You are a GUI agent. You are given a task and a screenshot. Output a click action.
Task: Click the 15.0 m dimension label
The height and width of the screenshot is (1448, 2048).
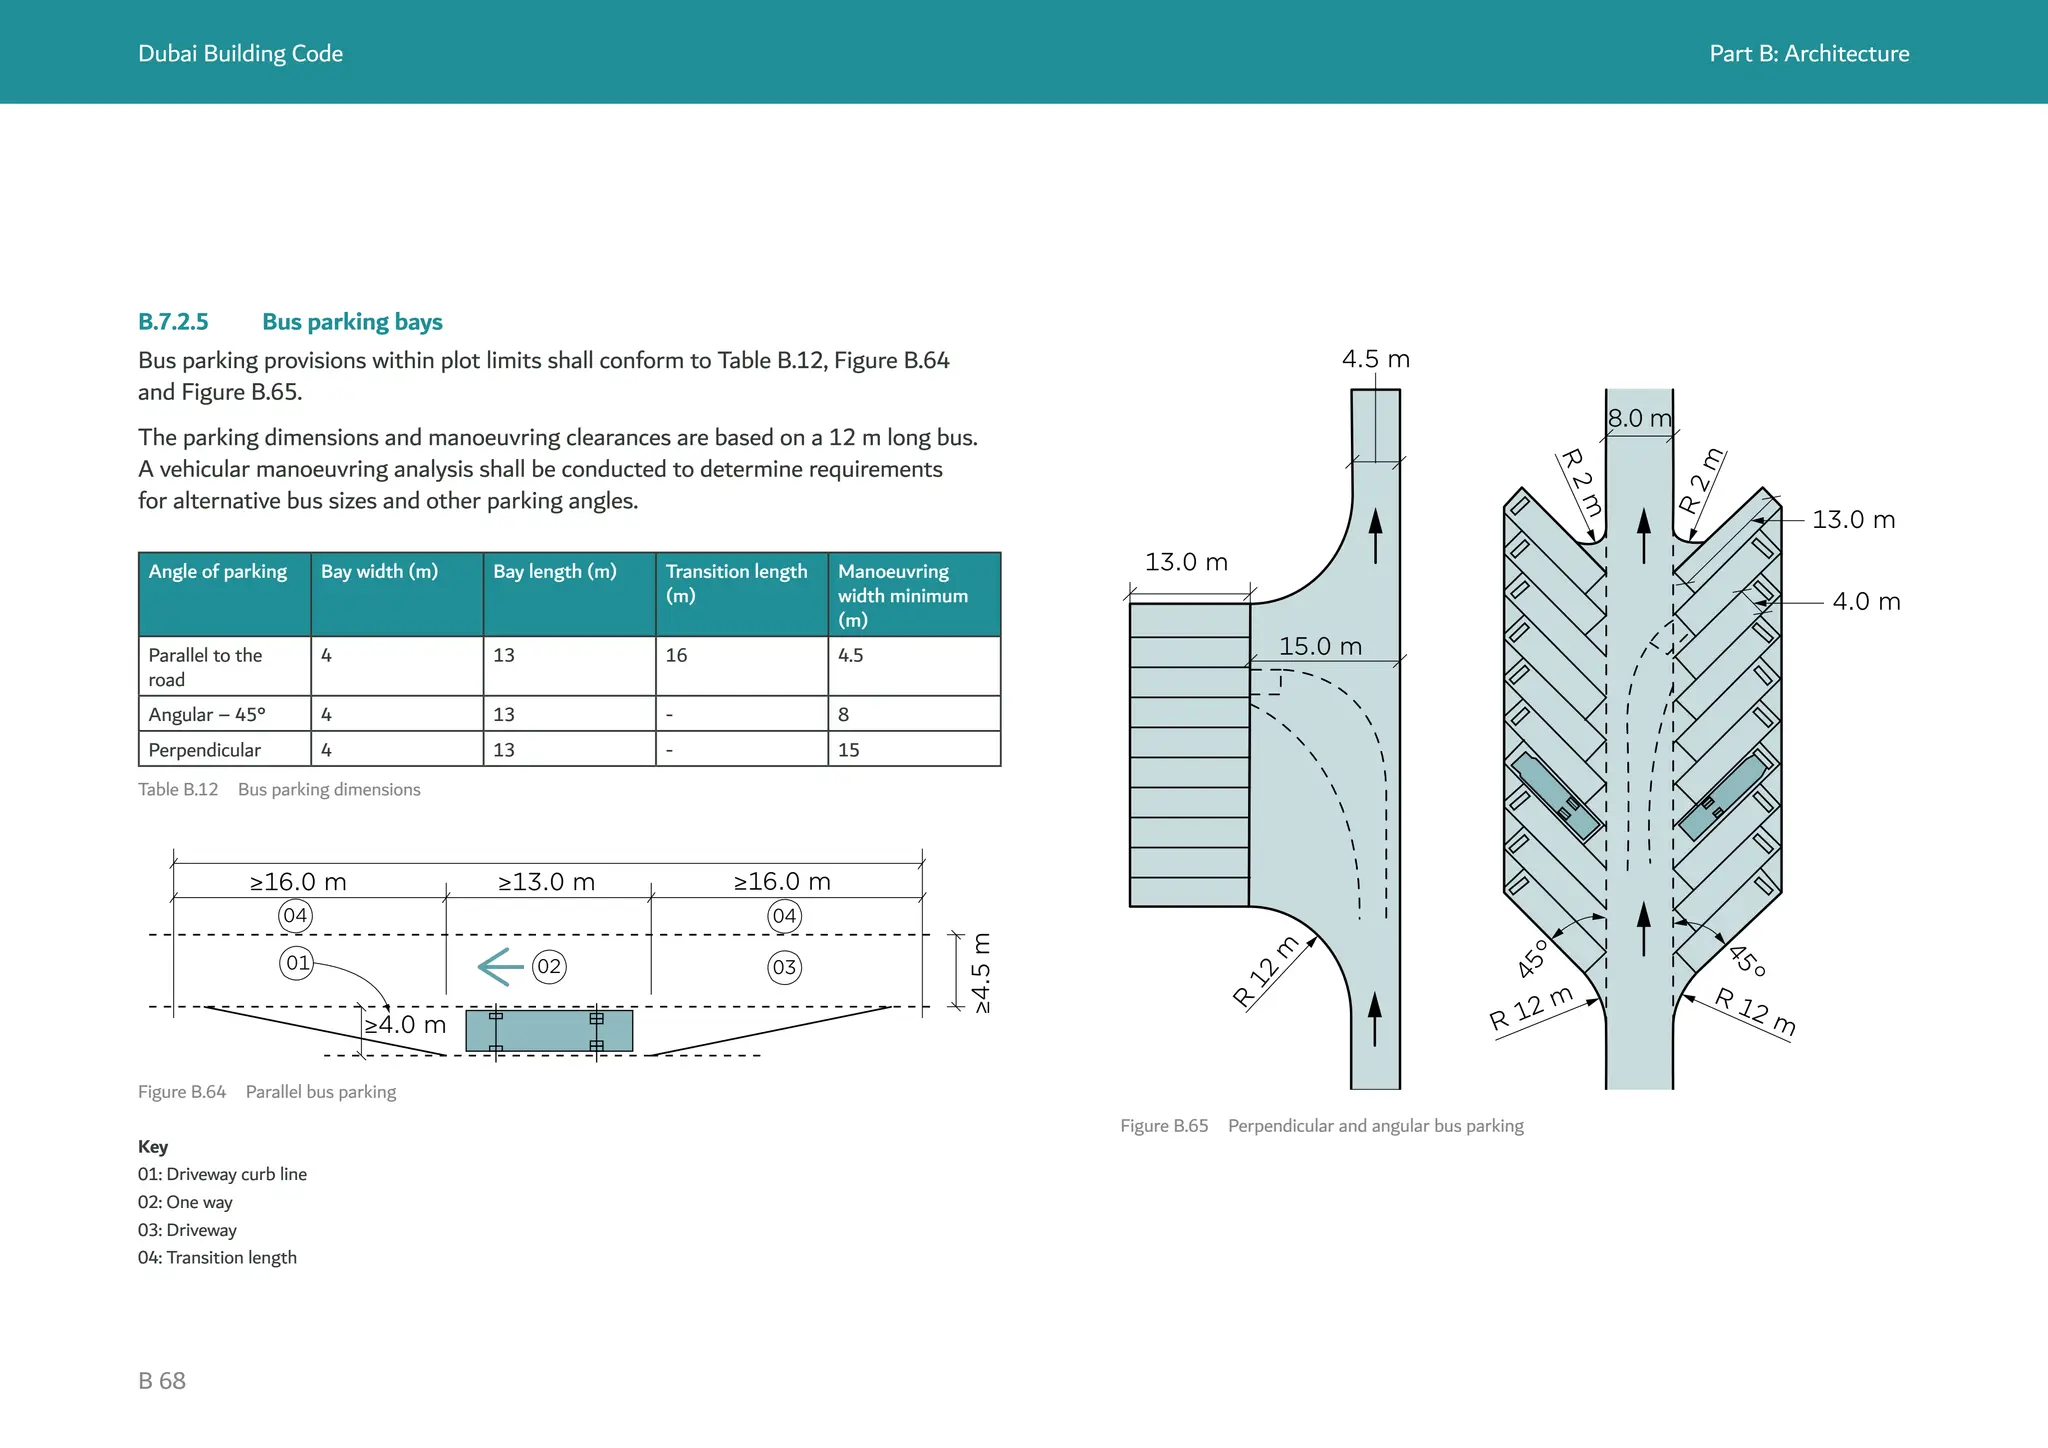[1320, 646]
